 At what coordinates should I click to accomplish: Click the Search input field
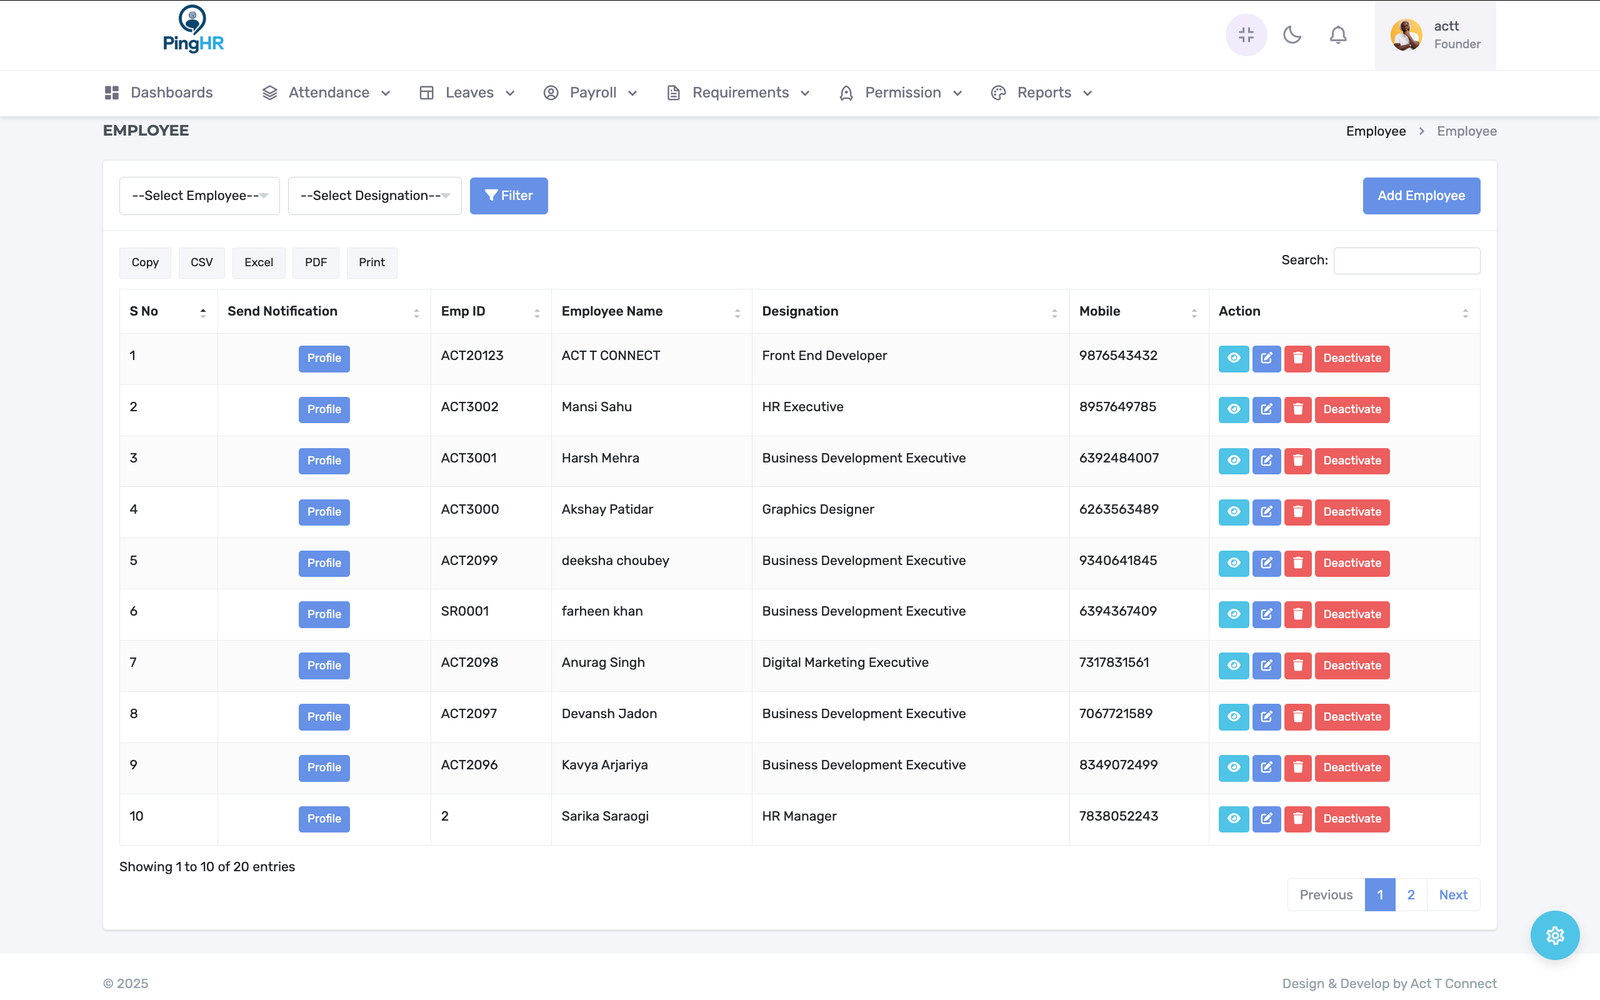coord(1406,261)
